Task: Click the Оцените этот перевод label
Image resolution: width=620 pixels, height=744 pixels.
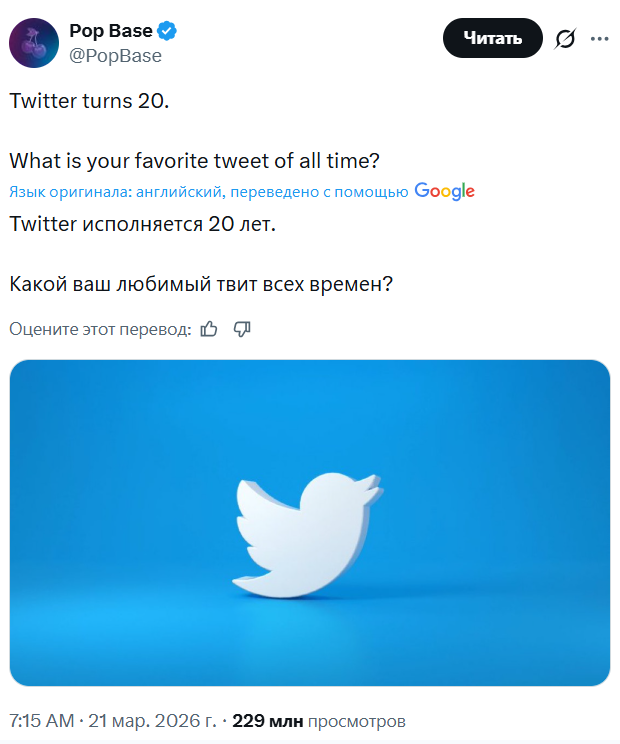Action: 100,329
